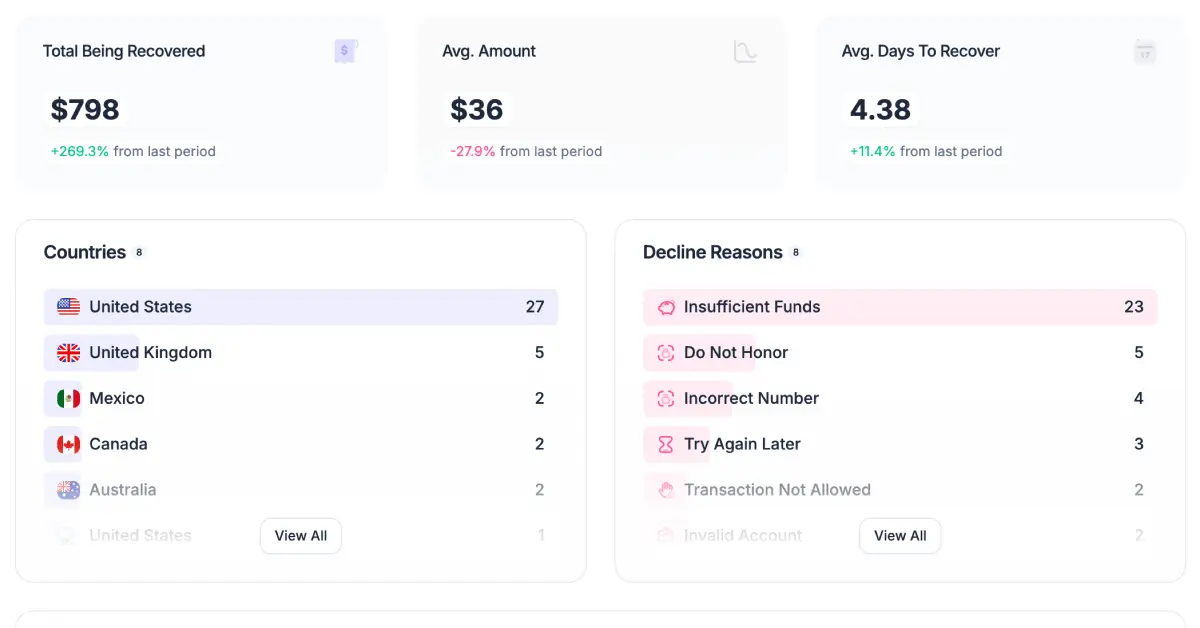Click the Decline Reasons count badge
The width and height of the screenshot is (1200, 628).
coord(796,253)
